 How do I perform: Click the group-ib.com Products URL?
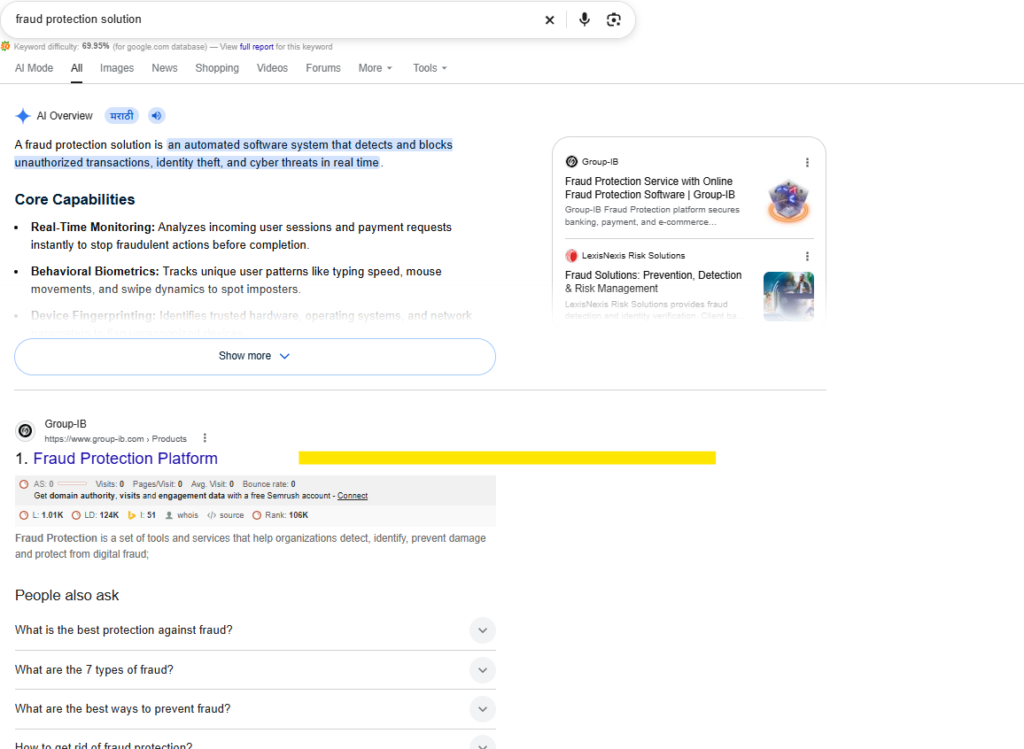pyautogui.click(x=116, y=439)
